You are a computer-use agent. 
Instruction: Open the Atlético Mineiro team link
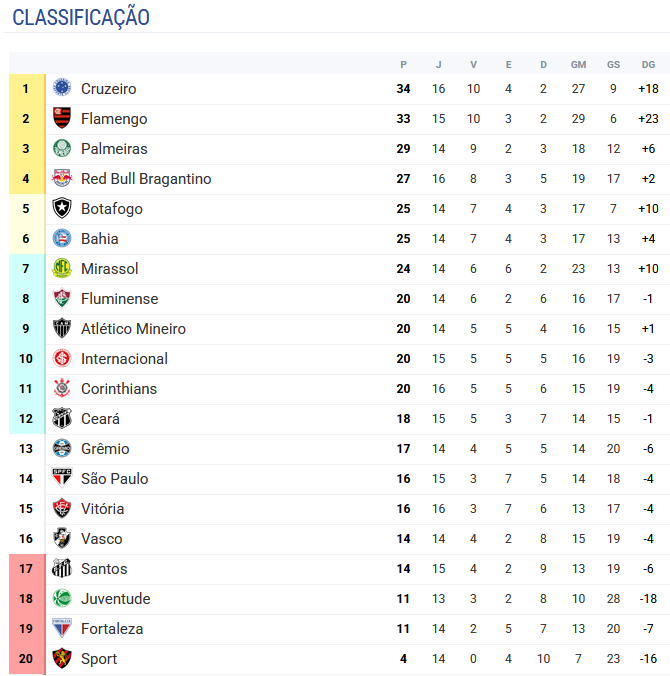[133, 329]
